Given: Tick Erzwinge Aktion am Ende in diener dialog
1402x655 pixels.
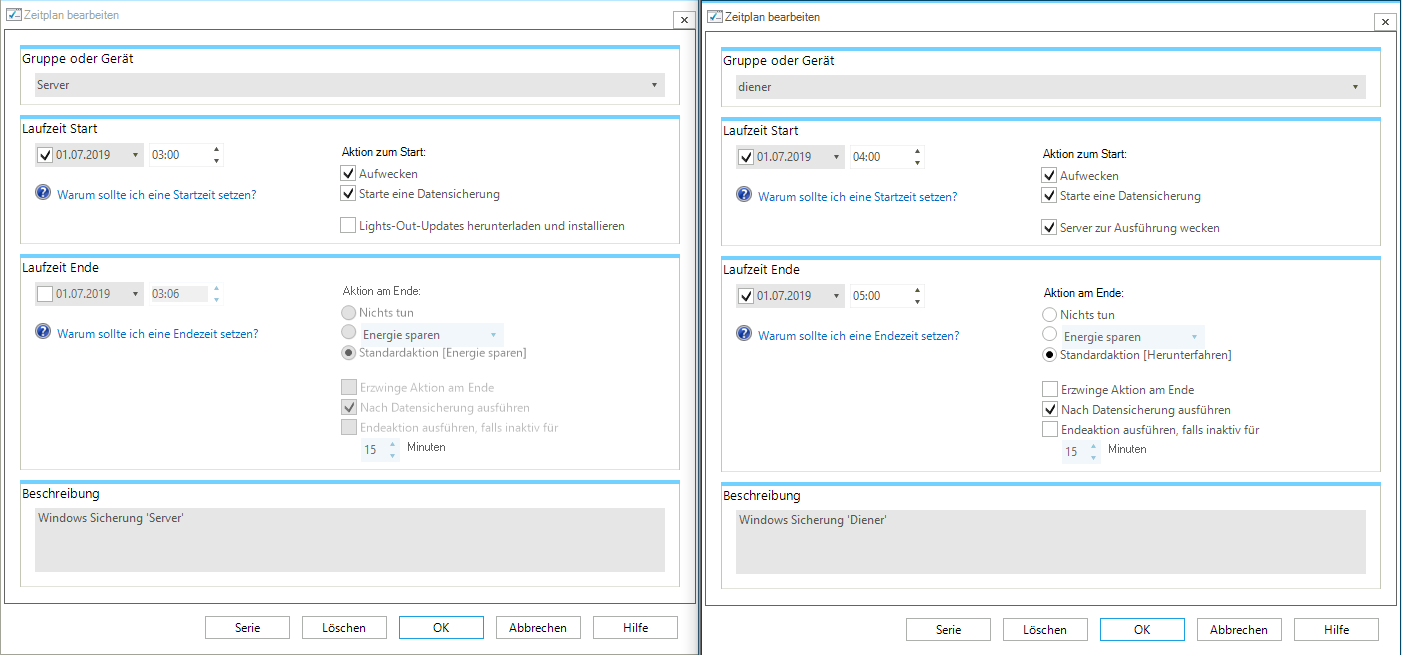Looking at the screenshot, I should [1049, 389].
